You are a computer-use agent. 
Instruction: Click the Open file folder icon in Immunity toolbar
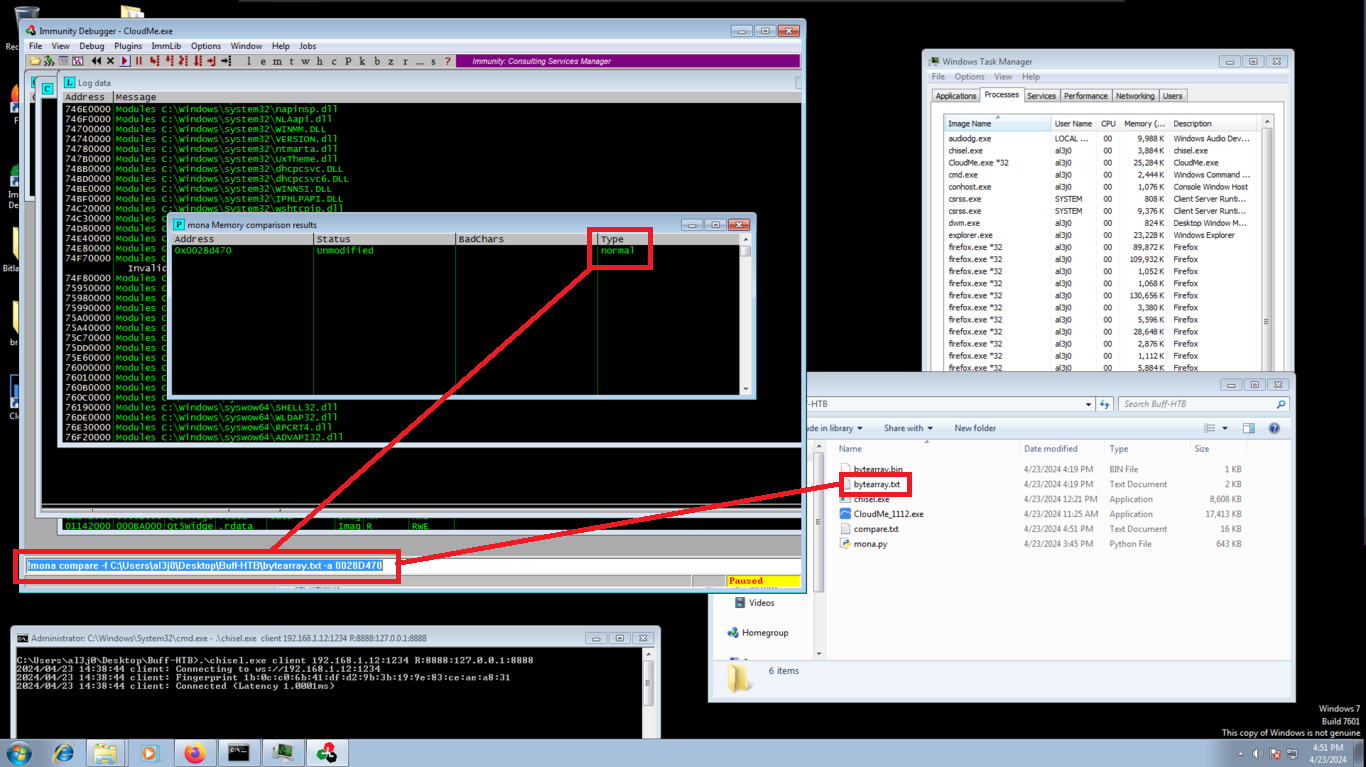[35, 61]
